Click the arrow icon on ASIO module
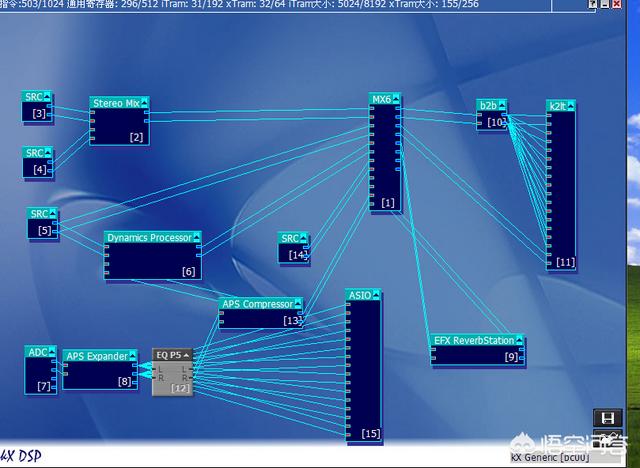 376,295
